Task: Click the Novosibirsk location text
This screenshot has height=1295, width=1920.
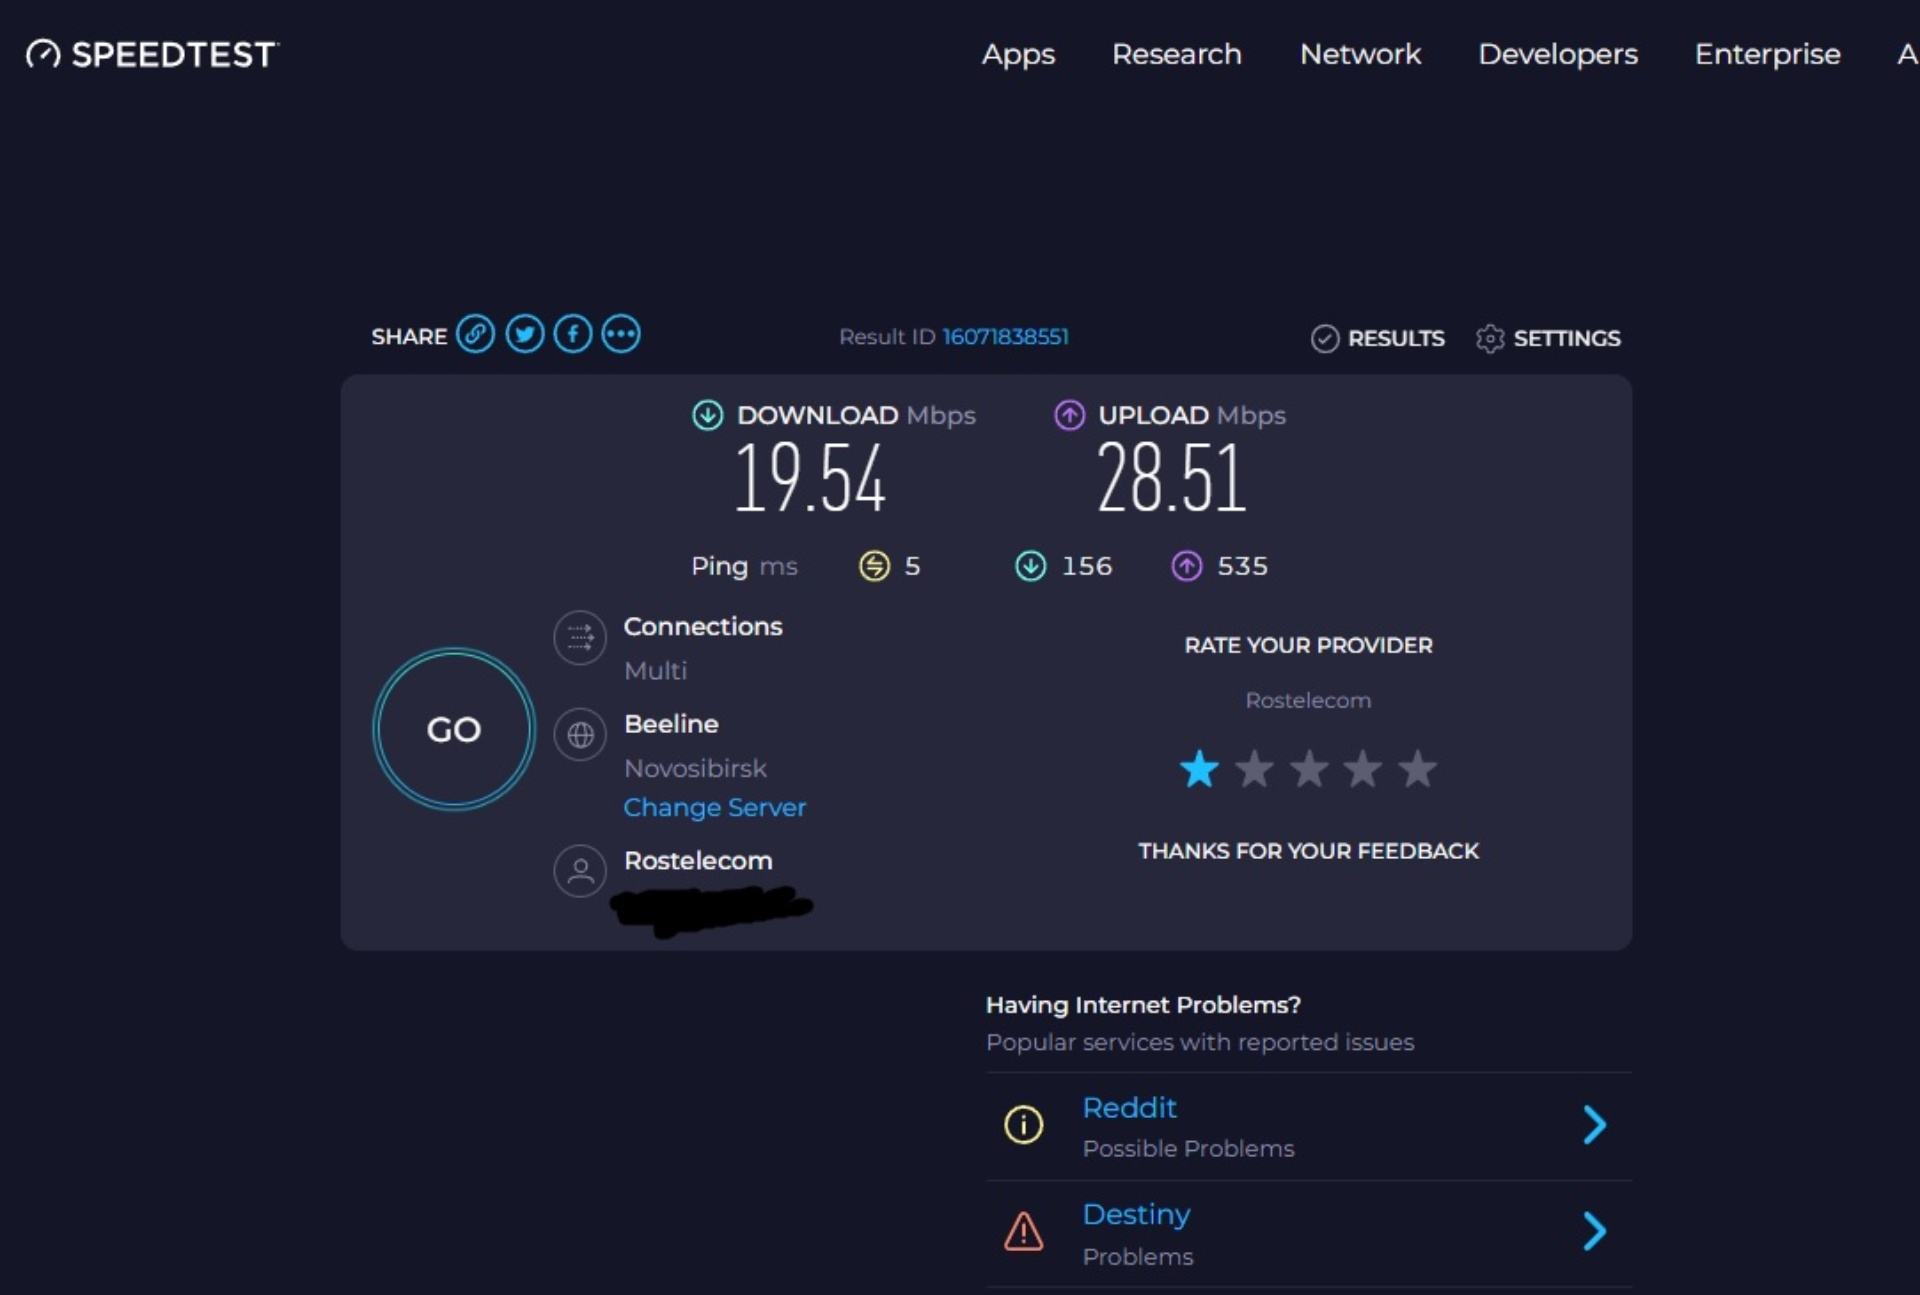Action: pyautogui.click(x=696, y=769)
